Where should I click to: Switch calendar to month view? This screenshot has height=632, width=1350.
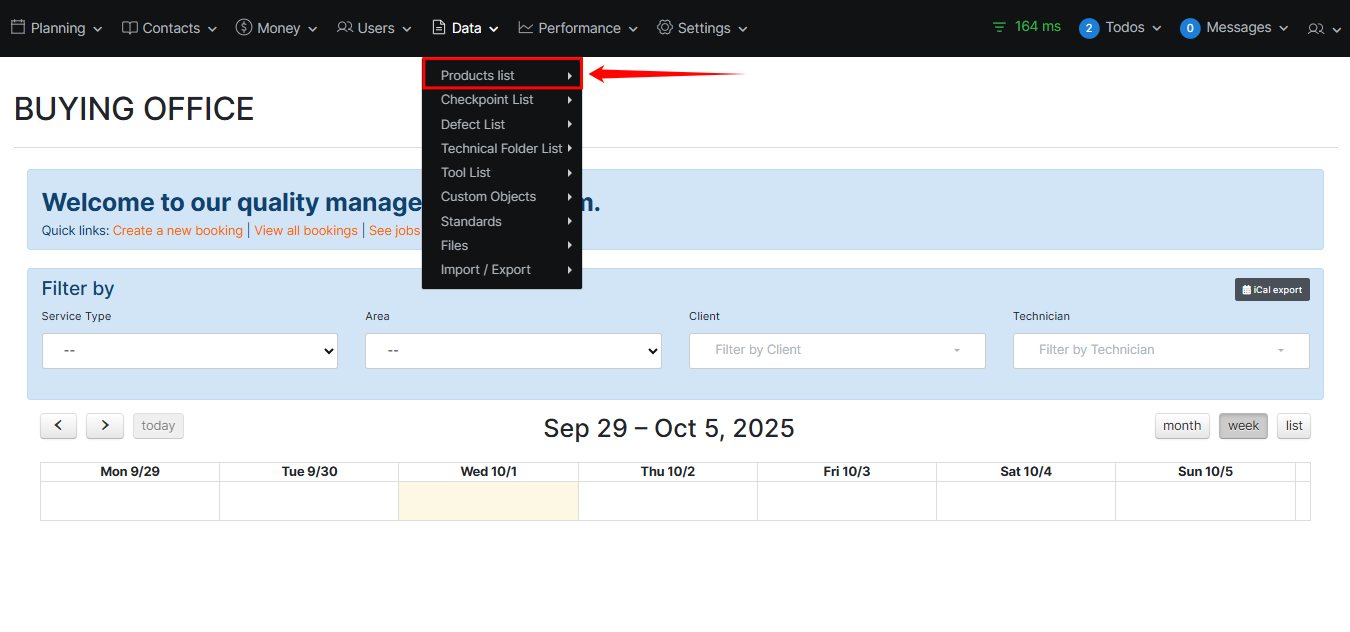[1181, 426]
